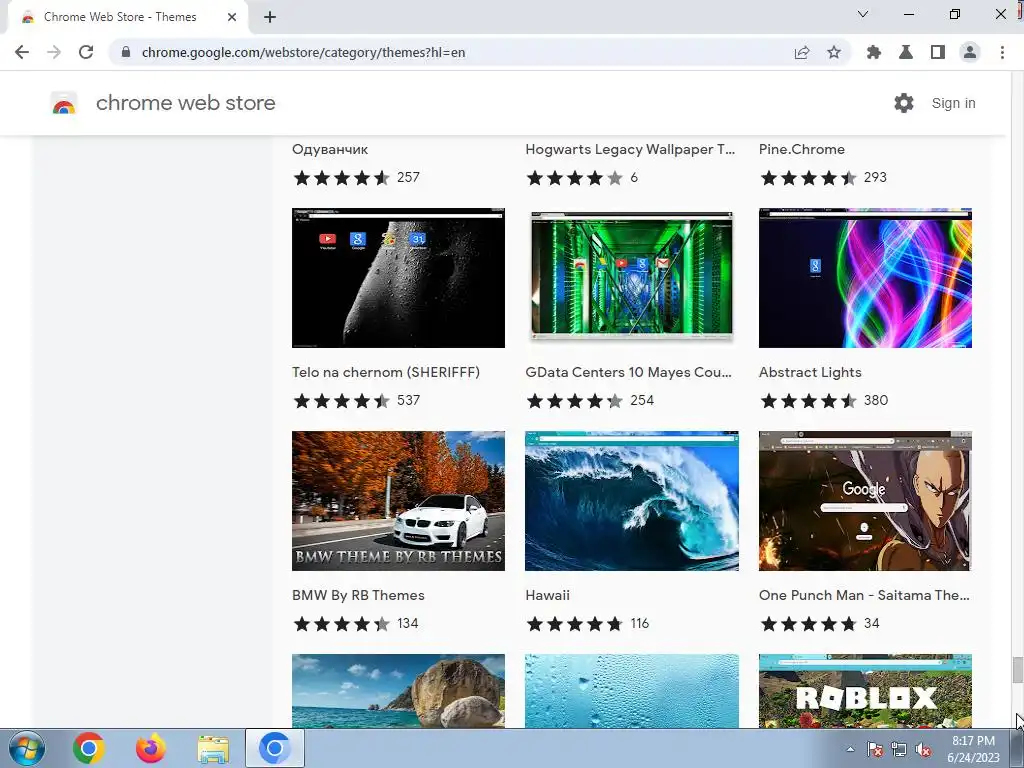Image resolution: width=1024 pixels, height=768 pixels.
Task: Open the clock showing 8:17 PM
Action: pyautogui.click(x=973, y=748)
